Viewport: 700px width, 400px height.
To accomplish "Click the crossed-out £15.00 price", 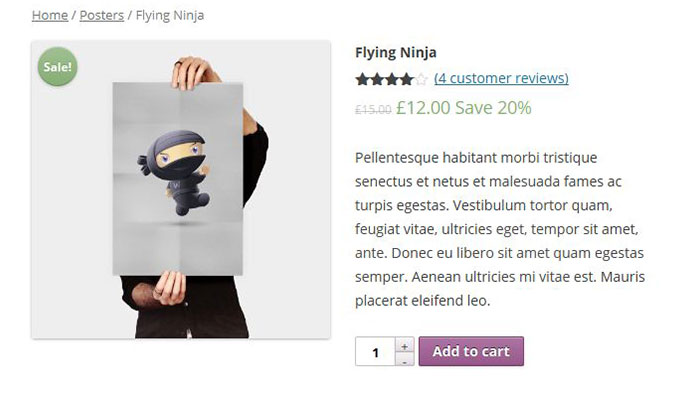I will (x=373, y=109).
